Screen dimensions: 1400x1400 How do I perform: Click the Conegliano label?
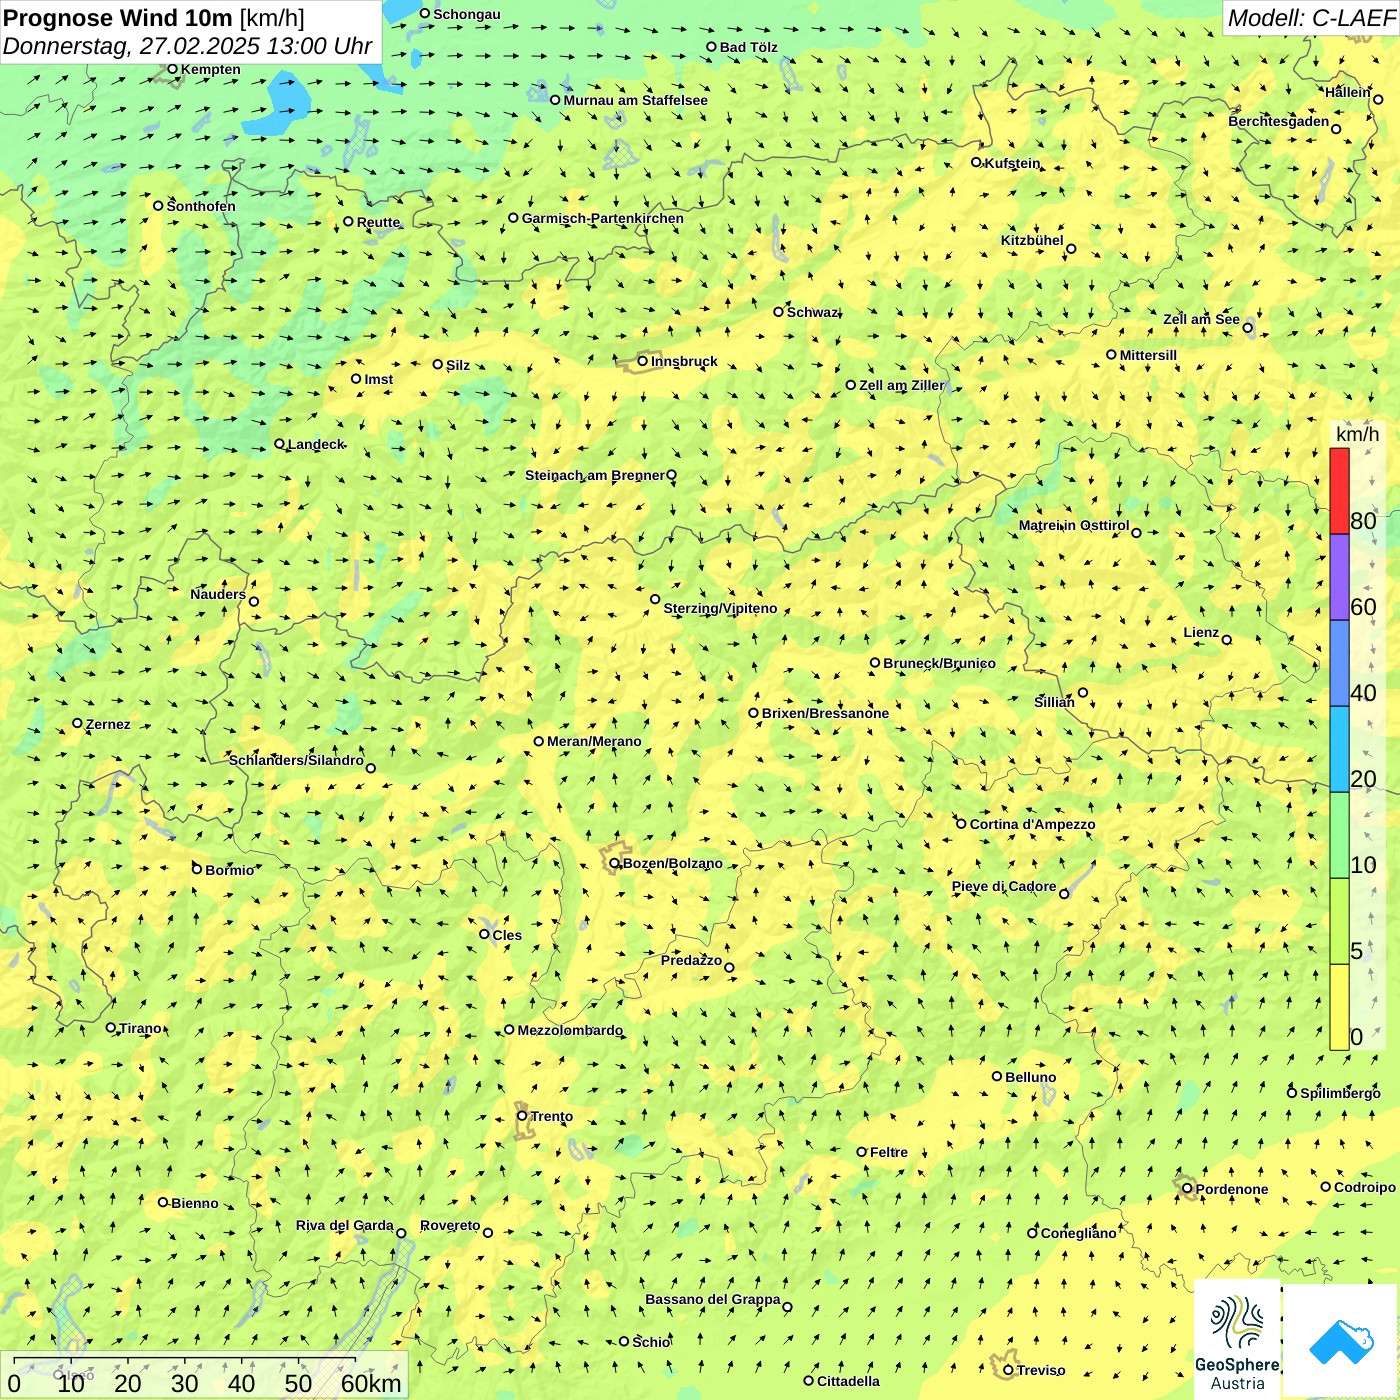click(1078, 1233)
